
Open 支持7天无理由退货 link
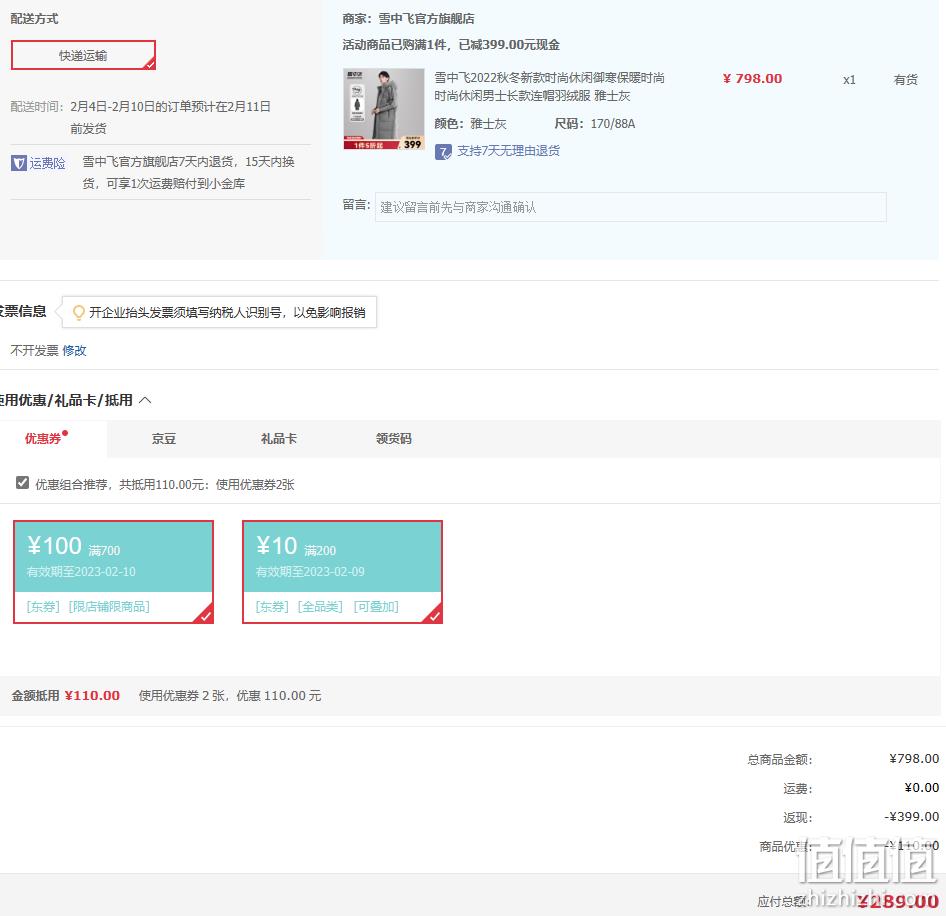508,151
